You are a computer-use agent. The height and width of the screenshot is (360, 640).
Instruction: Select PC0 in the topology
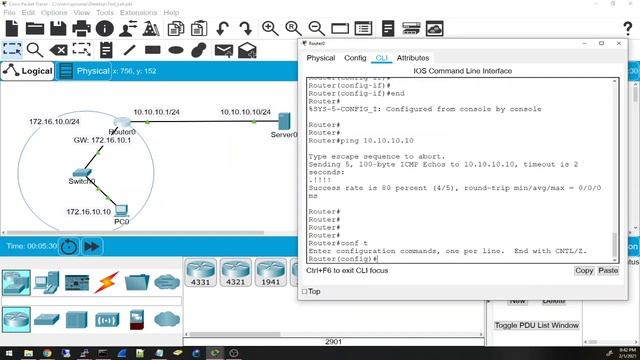[122, 211]
